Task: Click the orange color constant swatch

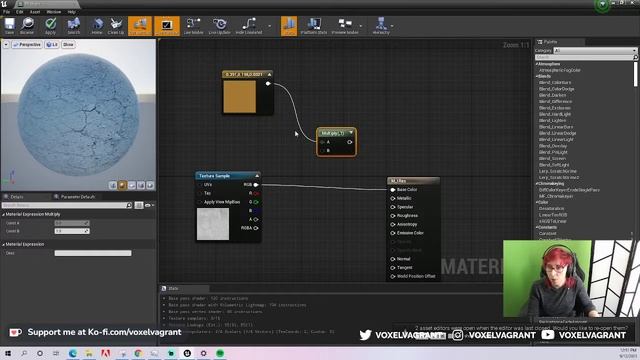Action: click(x=240, y=96)
